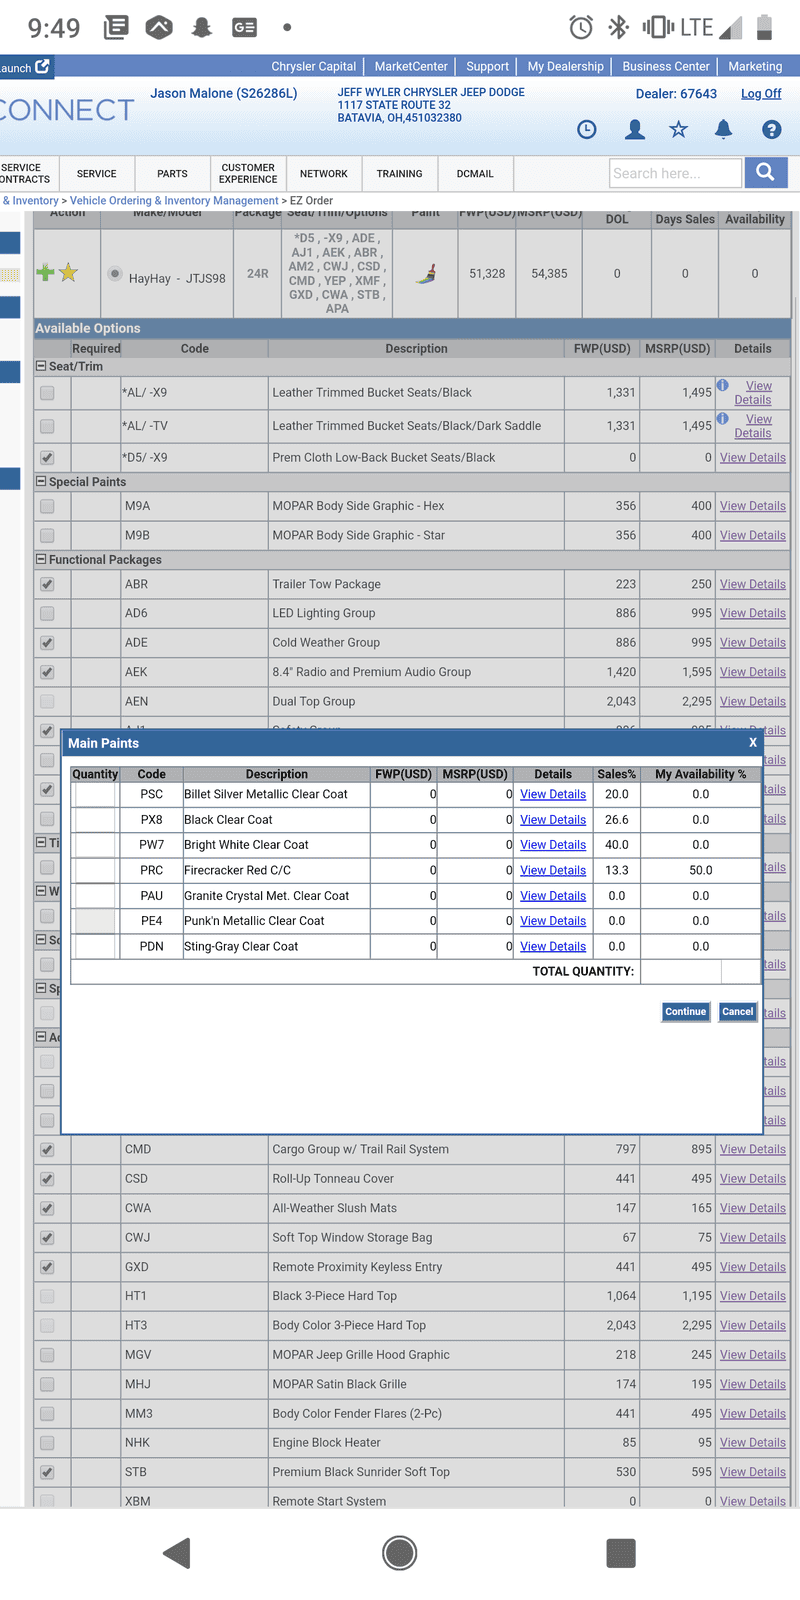The height and width of the screenshot is (1600, 800).
Task: Check the M9B Star graphic checkbox
Action: pyautogui.click(x=47, y=535)
